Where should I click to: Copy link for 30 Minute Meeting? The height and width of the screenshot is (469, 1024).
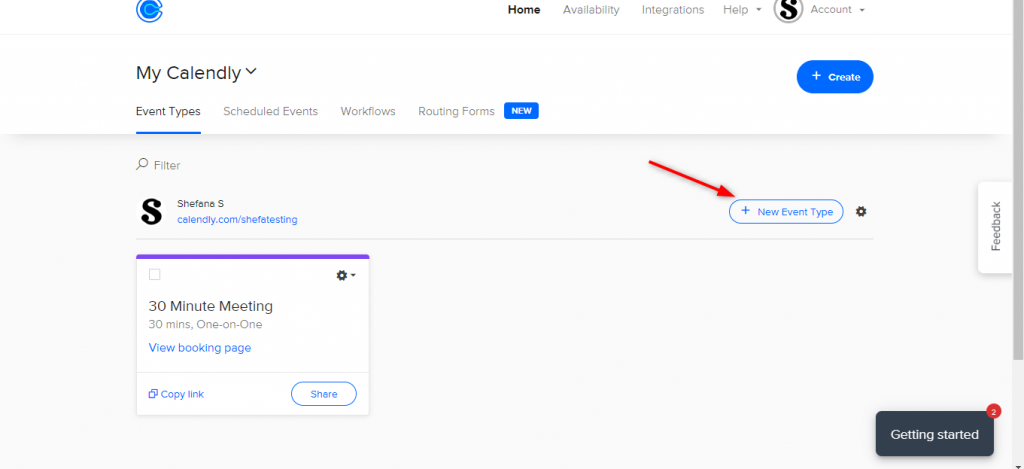[176, 394]
